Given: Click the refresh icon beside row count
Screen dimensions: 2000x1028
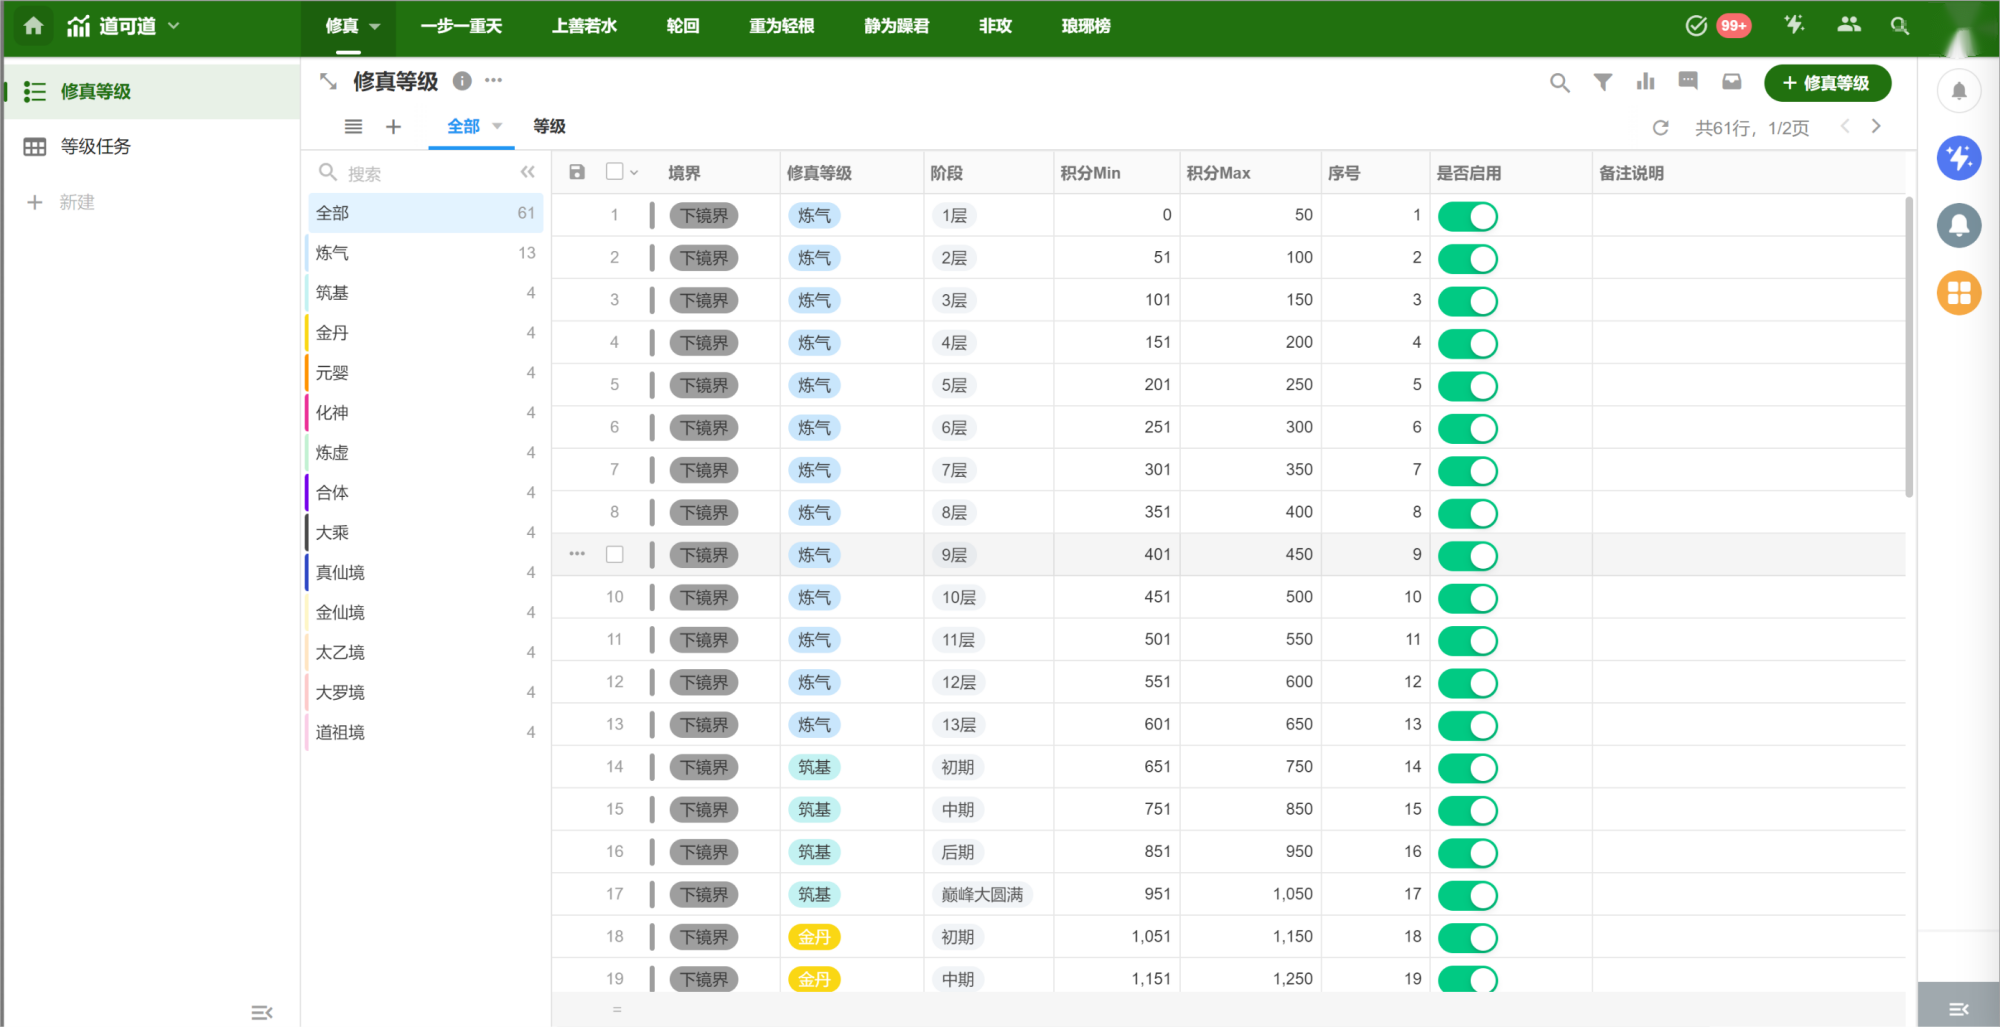Looking at the screenshot, I should pyautogui.click(x=1661, y=128).
